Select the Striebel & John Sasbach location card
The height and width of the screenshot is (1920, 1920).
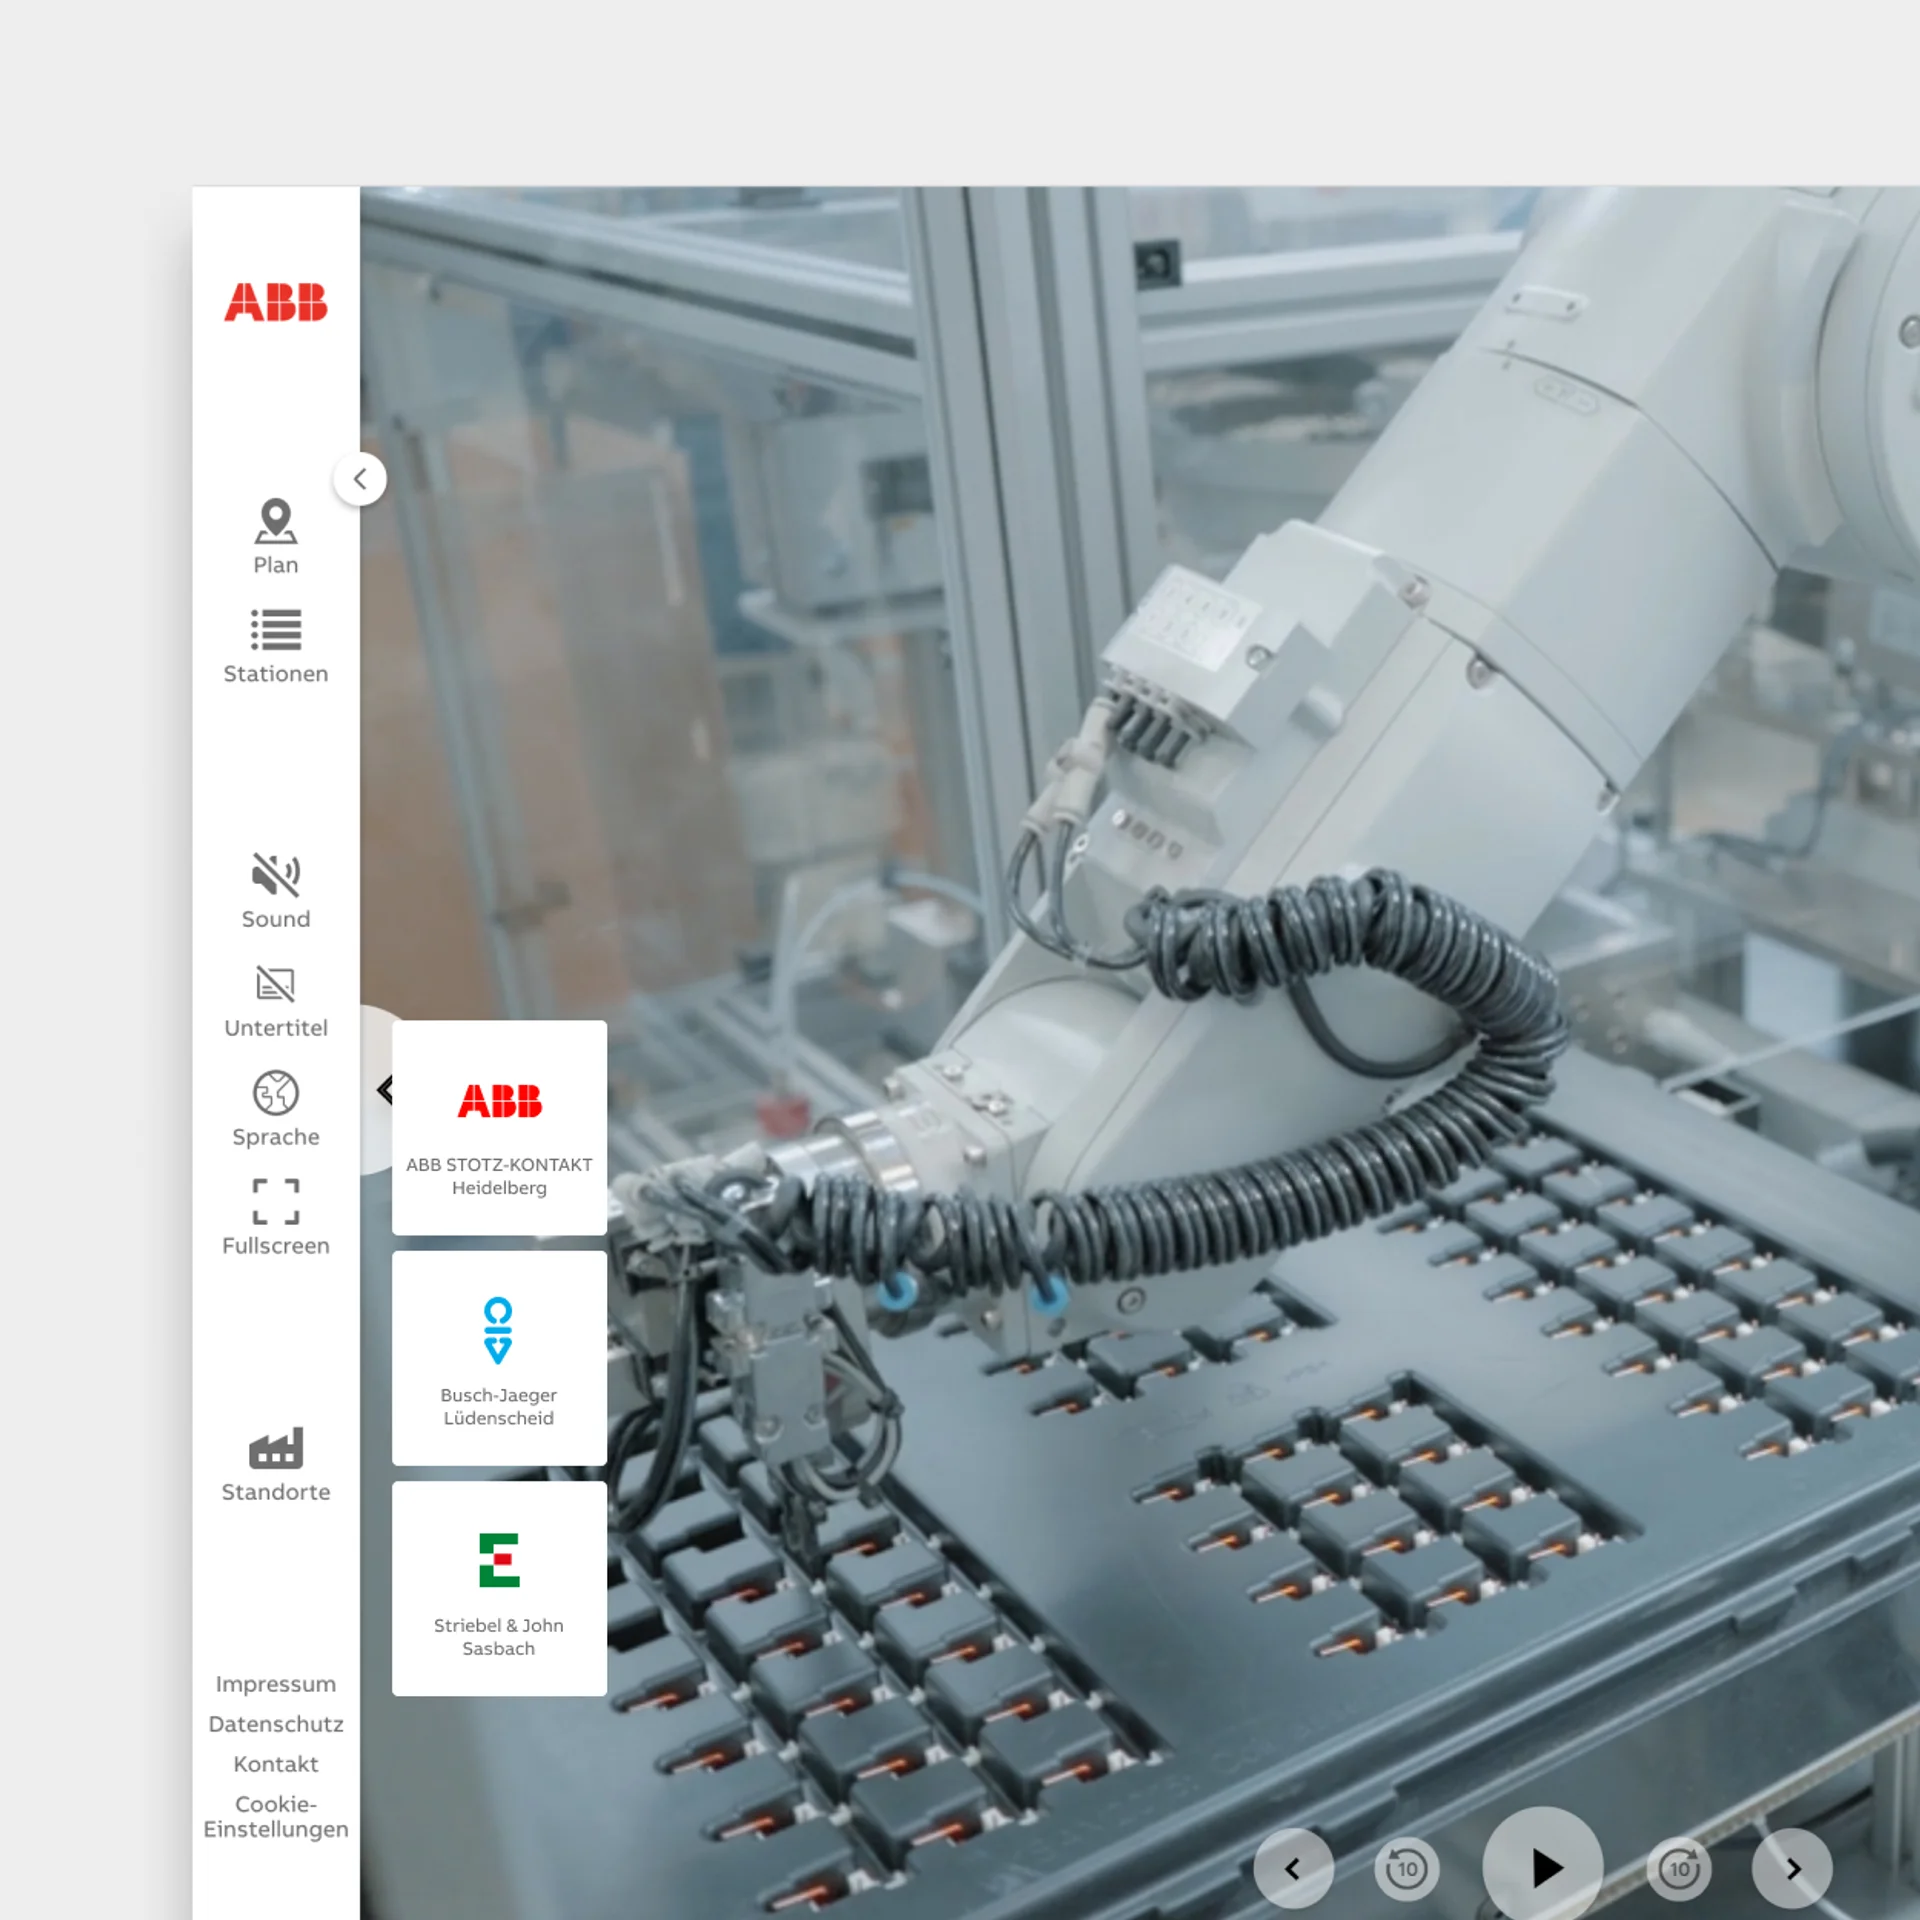click(x=499, y=1588)
